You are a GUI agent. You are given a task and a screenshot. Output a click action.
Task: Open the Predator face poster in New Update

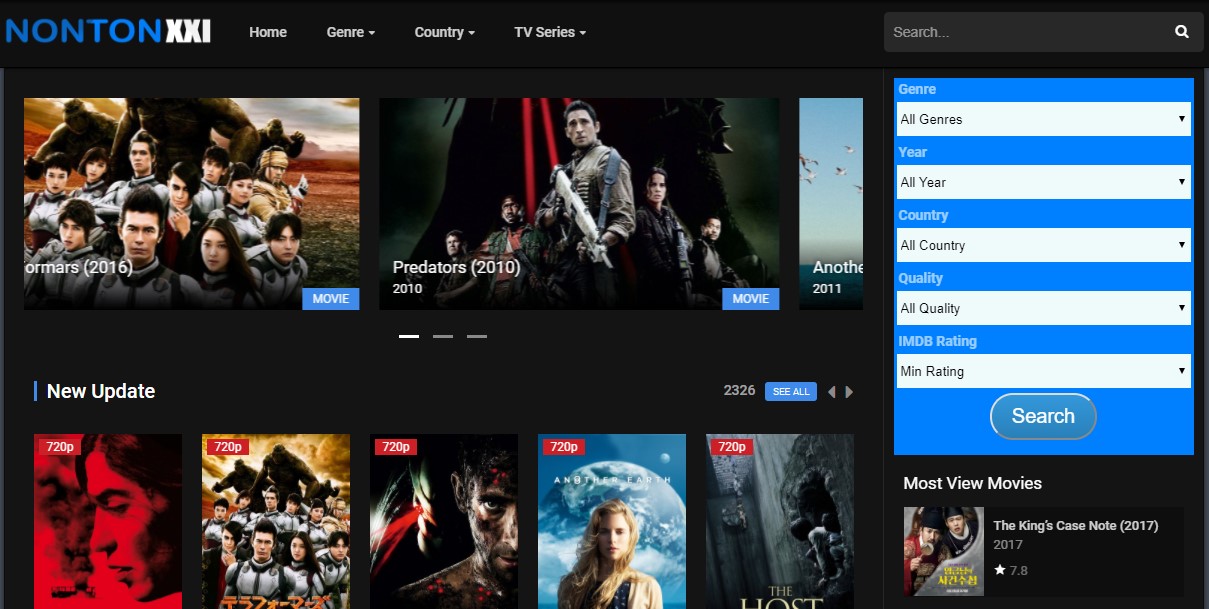click(444, 521)
